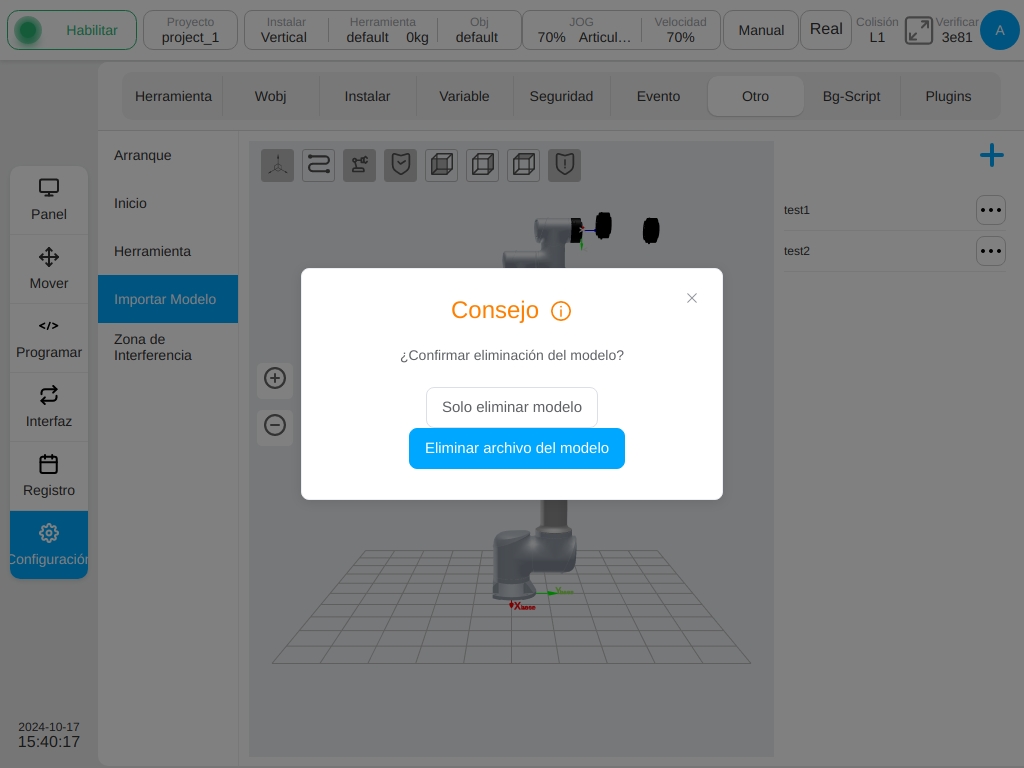Switch to the Plugins tab
This screenshot has width=1024, height=768.
click(948, 96)
